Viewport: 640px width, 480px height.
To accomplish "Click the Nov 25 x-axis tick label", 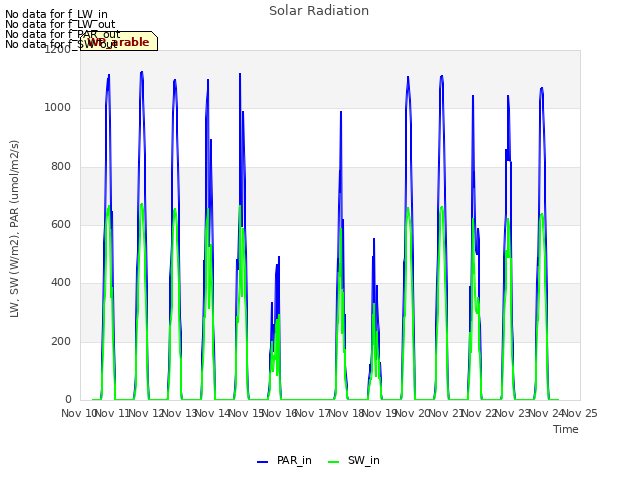I will pyautogui.click(x=580, y=413).
